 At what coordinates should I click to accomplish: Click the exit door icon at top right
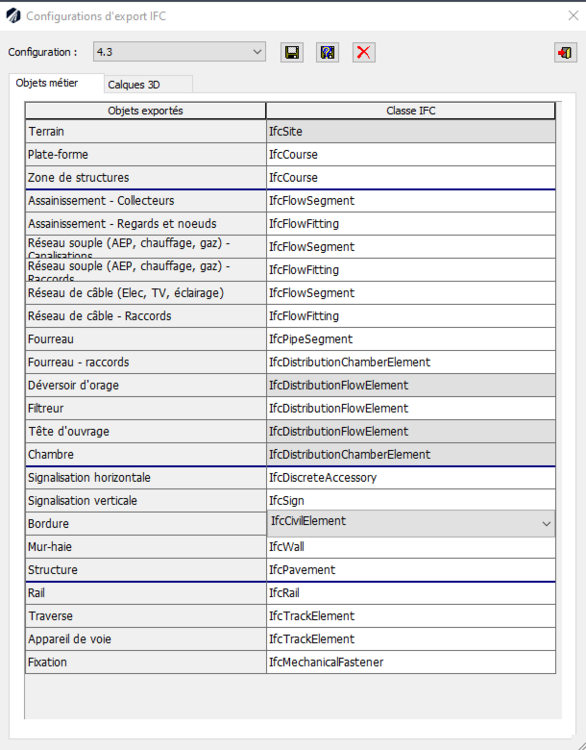pyautogui.click(x=565, y=52)
